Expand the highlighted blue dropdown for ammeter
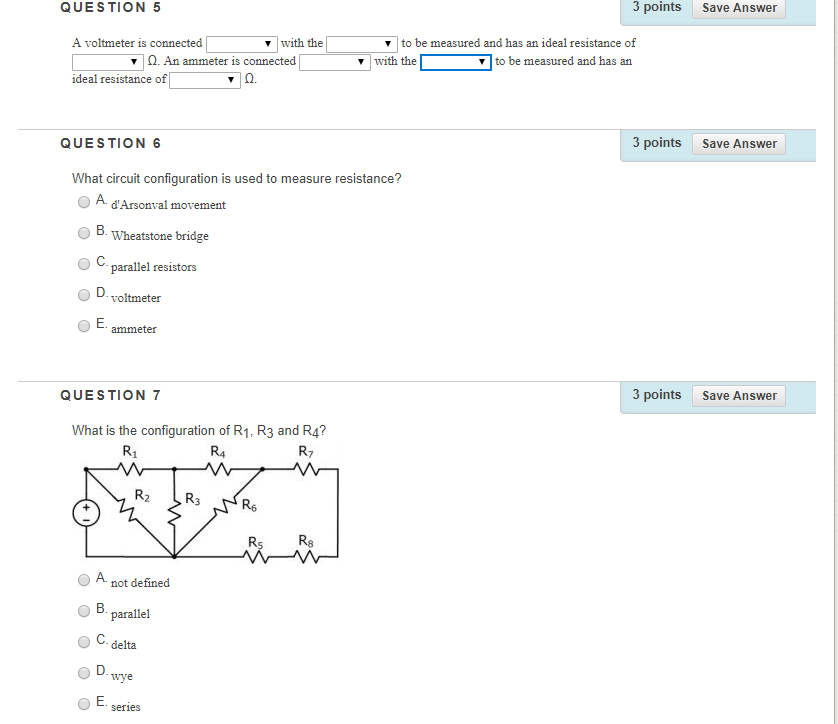 (456, 61)
